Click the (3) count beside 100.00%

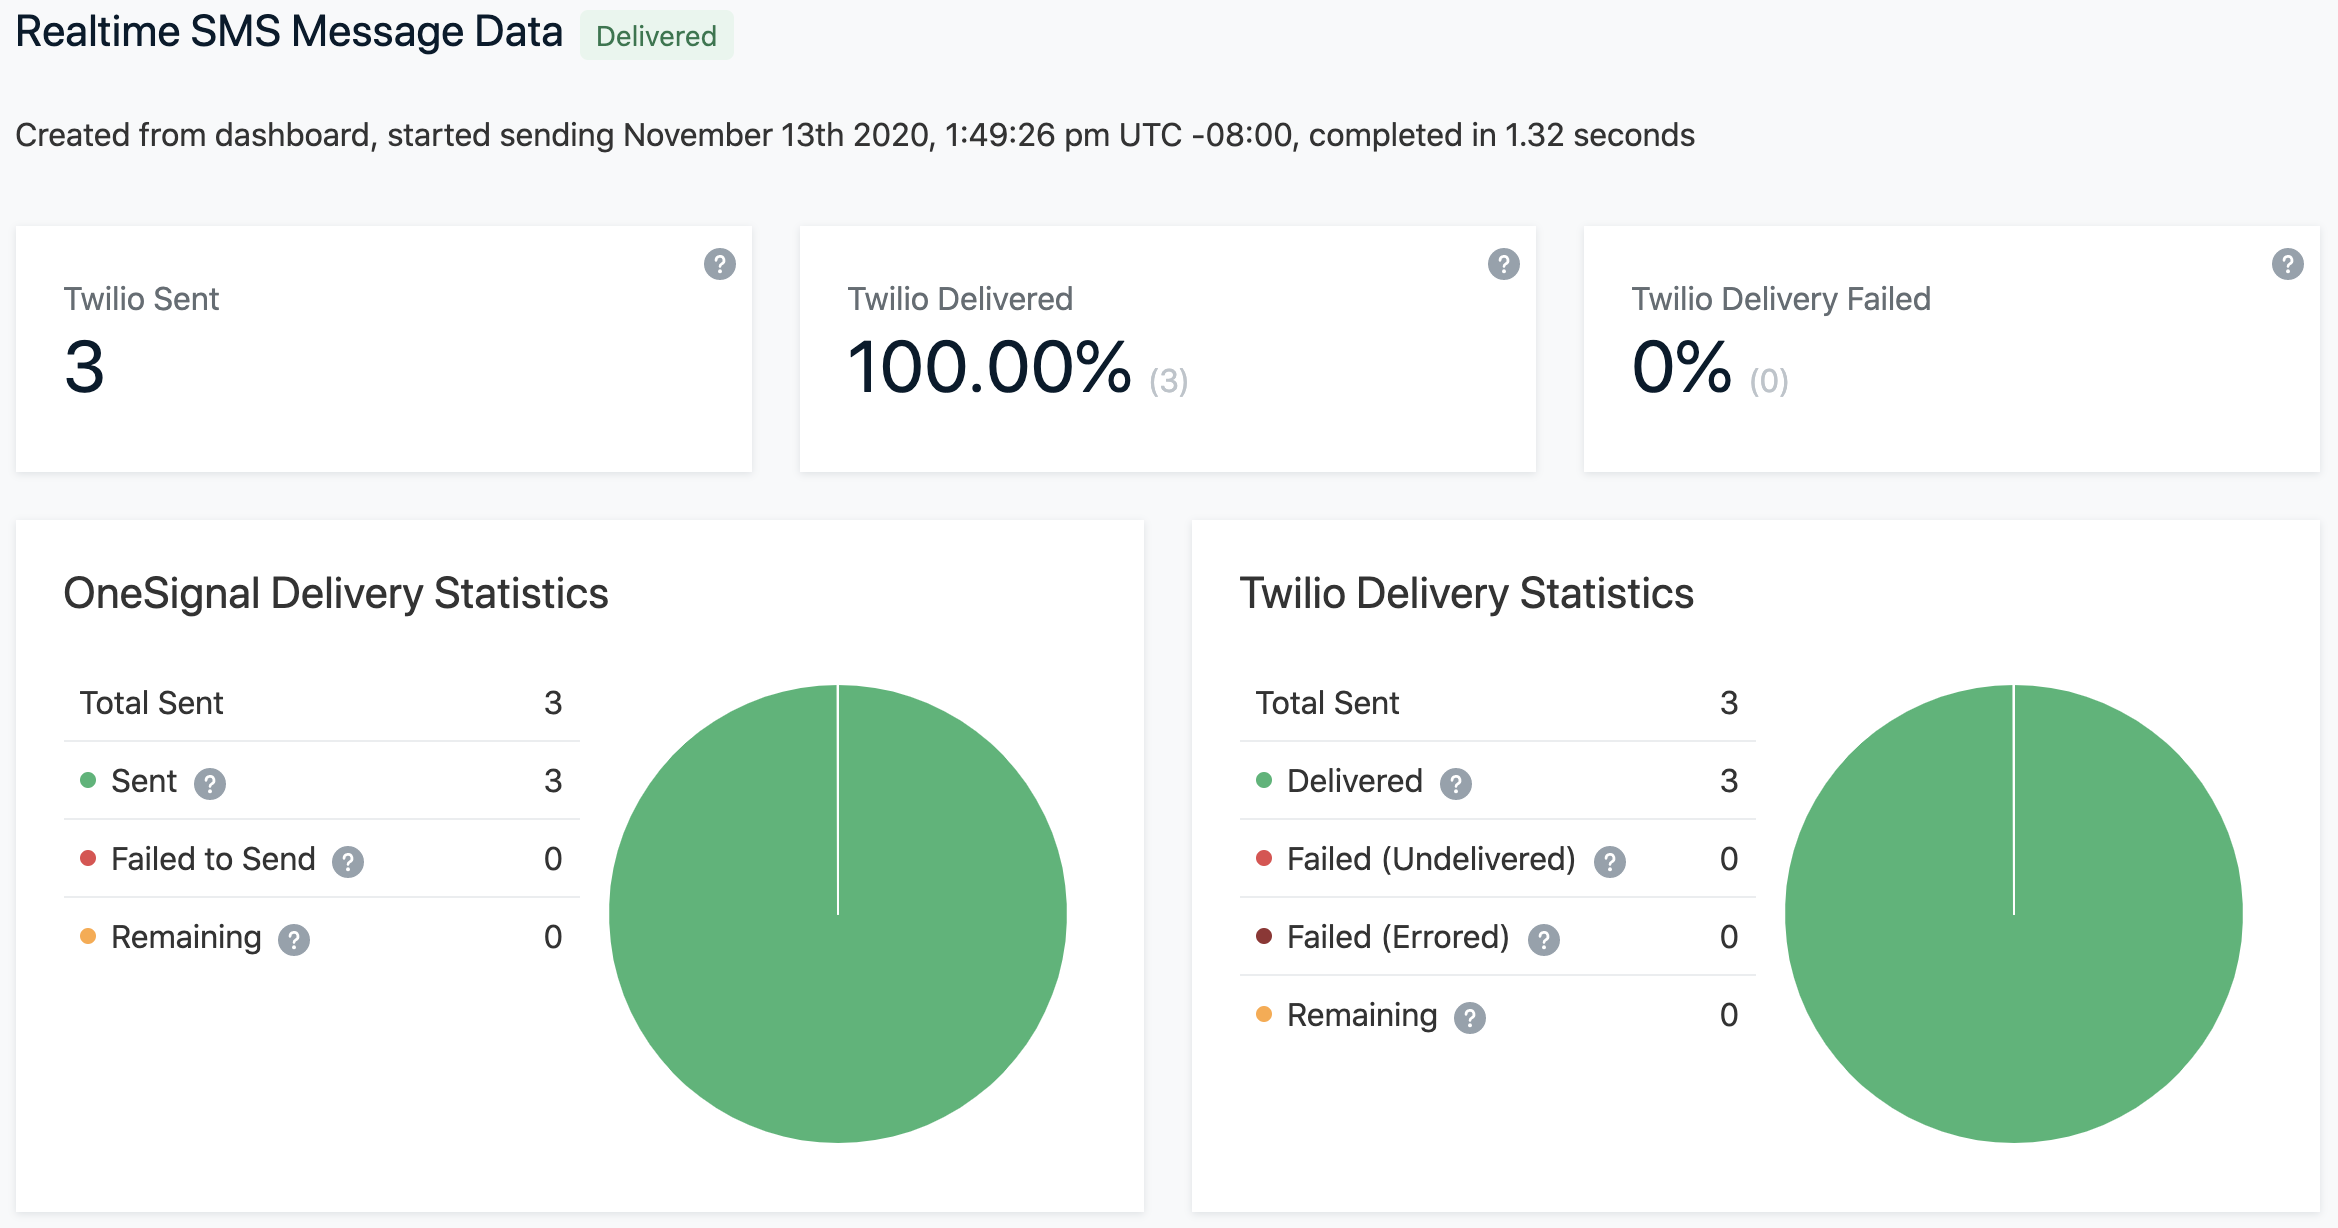(1169, 381)
